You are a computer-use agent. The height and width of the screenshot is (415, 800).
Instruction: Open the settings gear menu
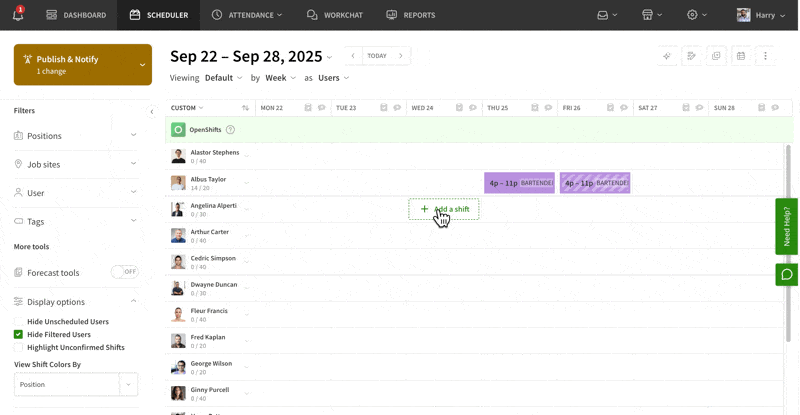pos(696,15)
